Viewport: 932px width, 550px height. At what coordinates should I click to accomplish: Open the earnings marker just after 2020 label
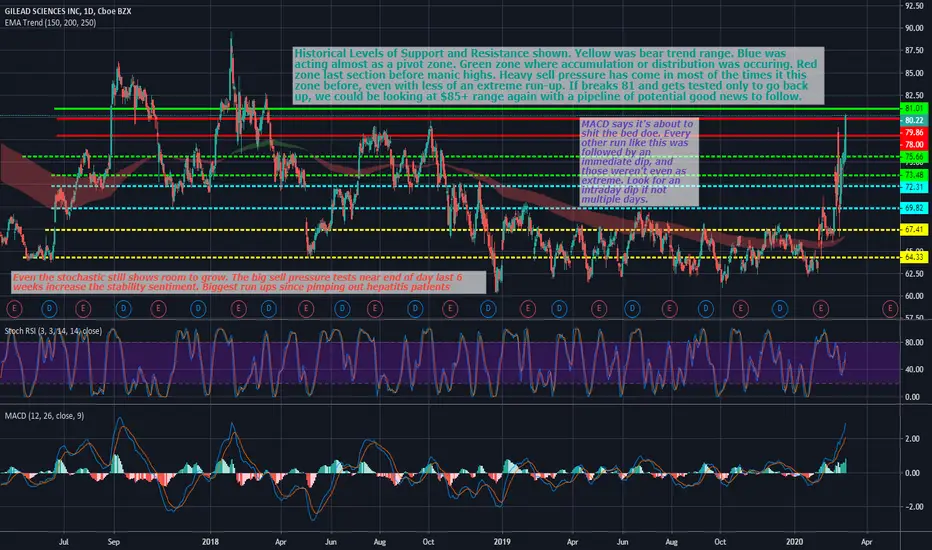(821, 309)
